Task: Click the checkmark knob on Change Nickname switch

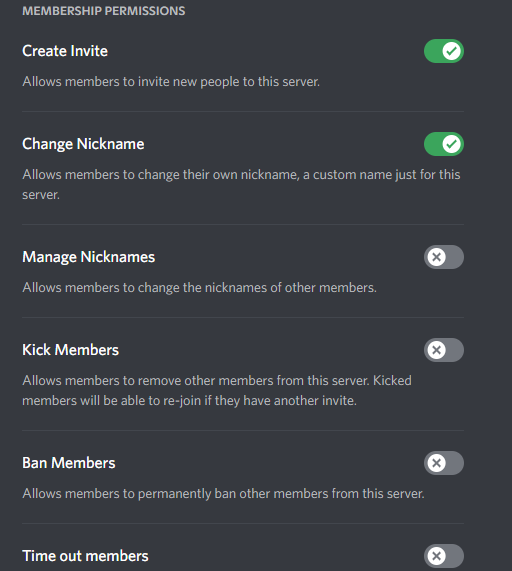Action: pyautogui.click(x=452, y=144)
